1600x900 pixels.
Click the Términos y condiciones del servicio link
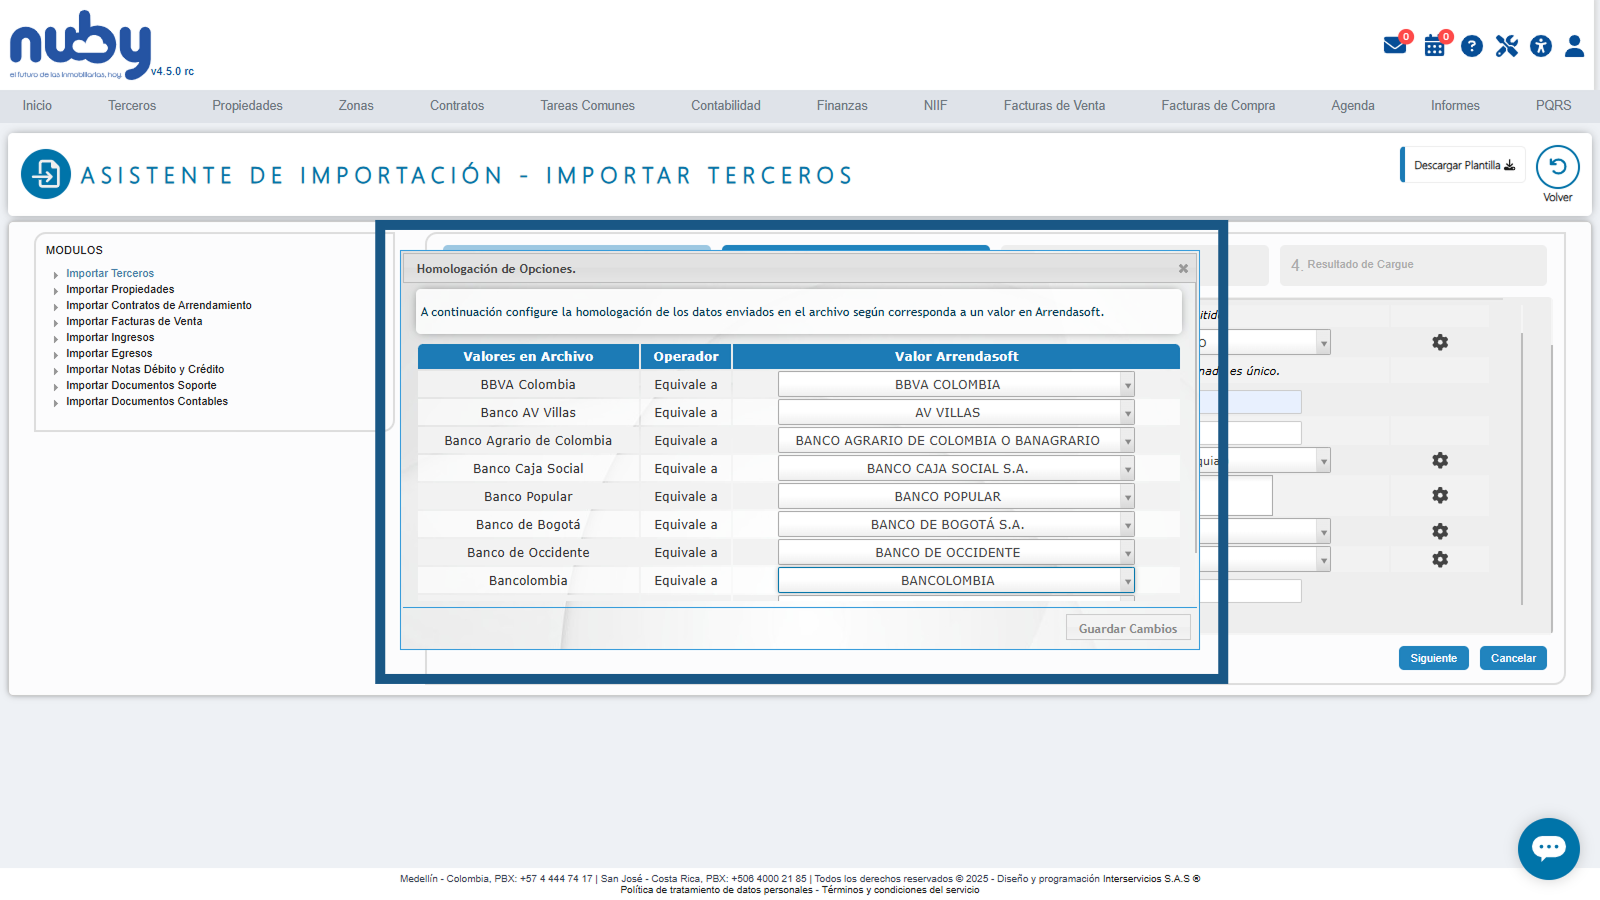901,890
